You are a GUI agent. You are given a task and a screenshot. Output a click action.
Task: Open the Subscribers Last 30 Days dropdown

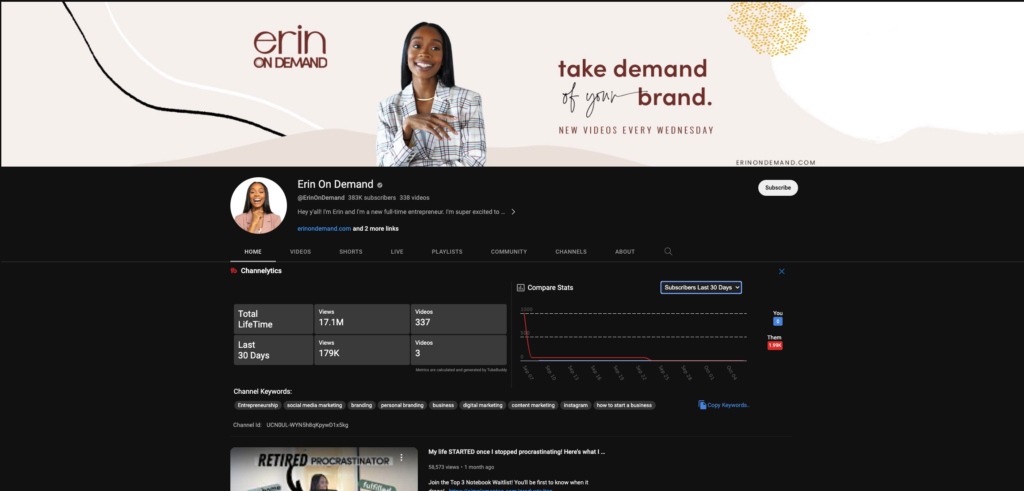pos(701,287)
